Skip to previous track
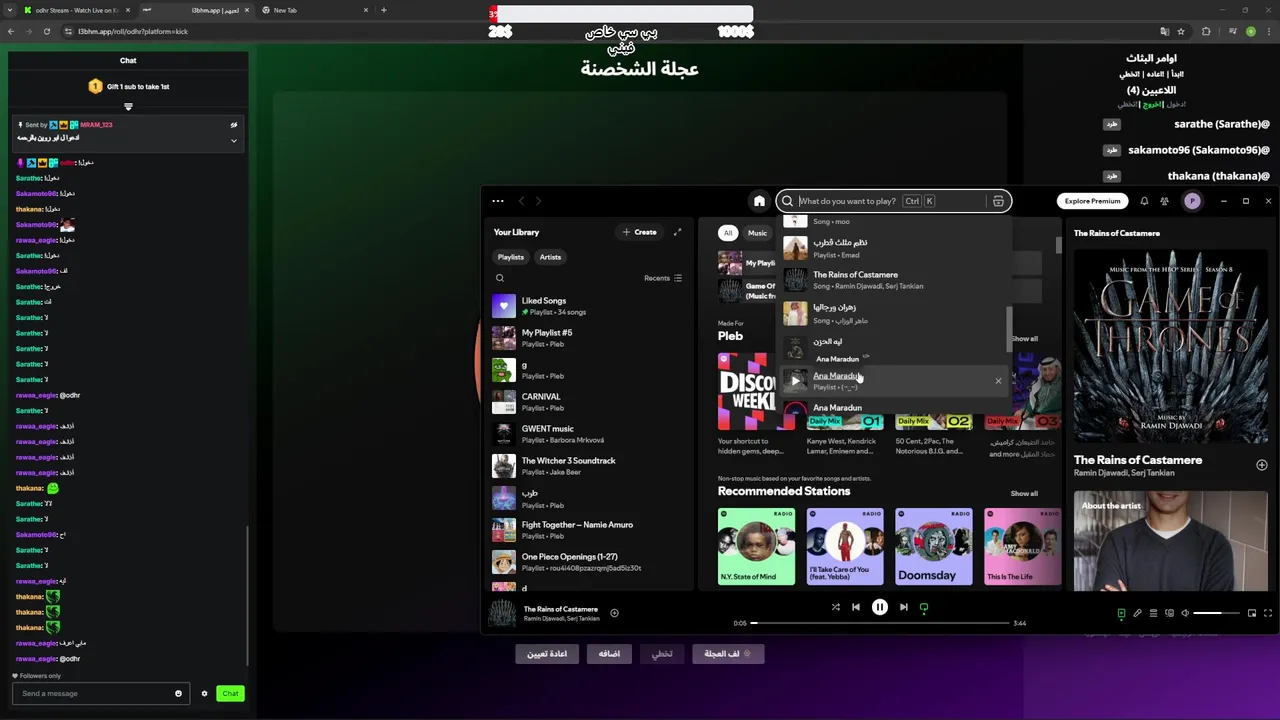Screen dimensions: 1280x720 click(x=856, y=607)
